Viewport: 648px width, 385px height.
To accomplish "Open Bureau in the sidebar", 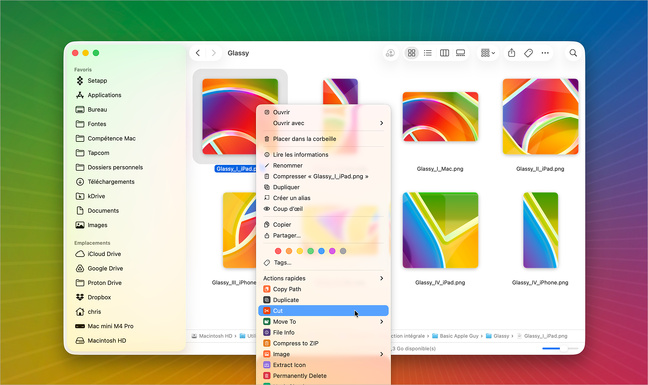I will [x=97, y=109].
